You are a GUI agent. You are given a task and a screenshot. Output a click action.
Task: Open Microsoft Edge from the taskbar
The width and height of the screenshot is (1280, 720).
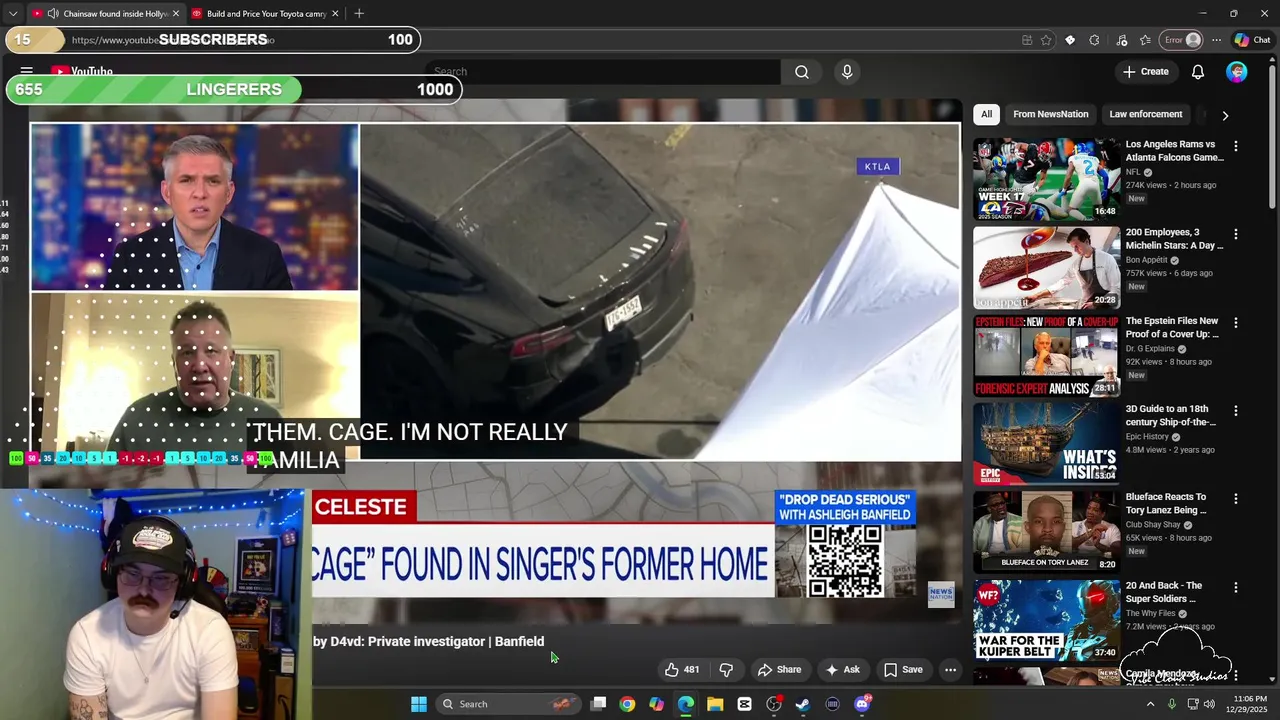click(686, 704)
